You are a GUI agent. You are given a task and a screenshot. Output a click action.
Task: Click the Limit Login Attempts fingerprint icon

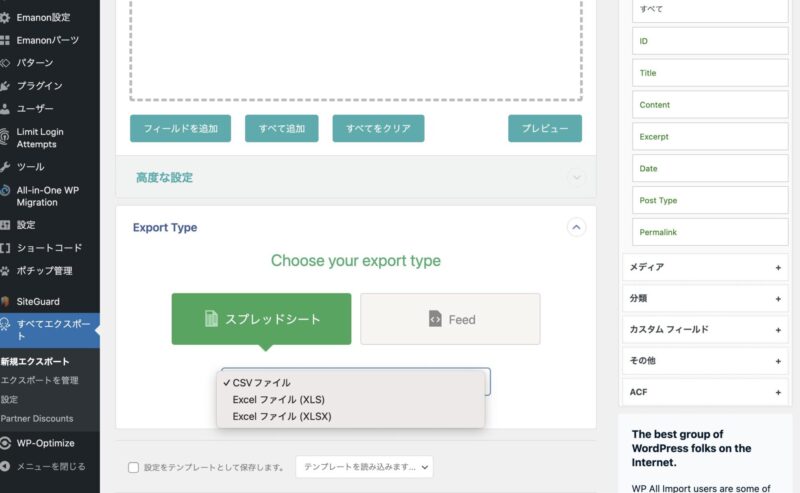(5, 137)
